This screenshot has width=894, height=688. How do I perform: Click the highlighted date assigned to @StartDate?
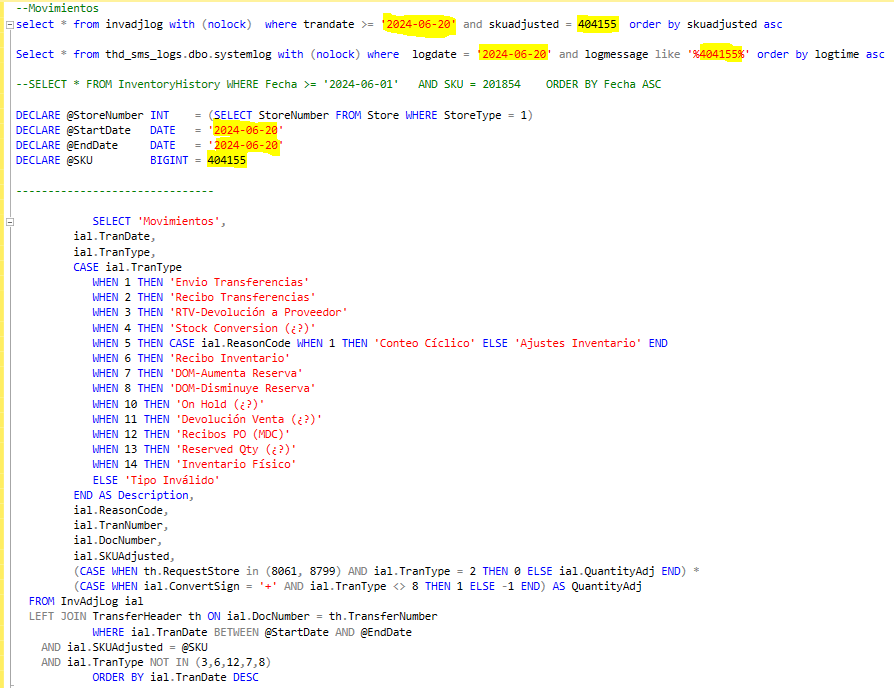coord(246,130)
